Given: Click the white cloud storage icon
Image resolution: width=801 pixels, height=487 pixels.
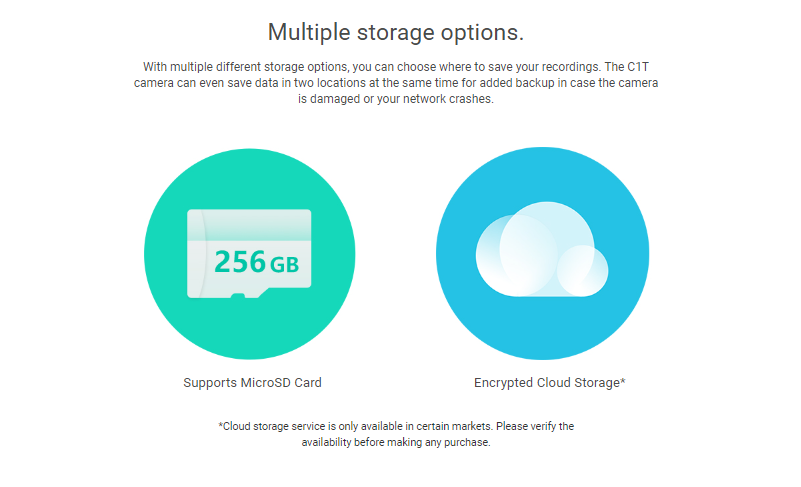Looking at the screenshot, I should (x=542, y=249).
